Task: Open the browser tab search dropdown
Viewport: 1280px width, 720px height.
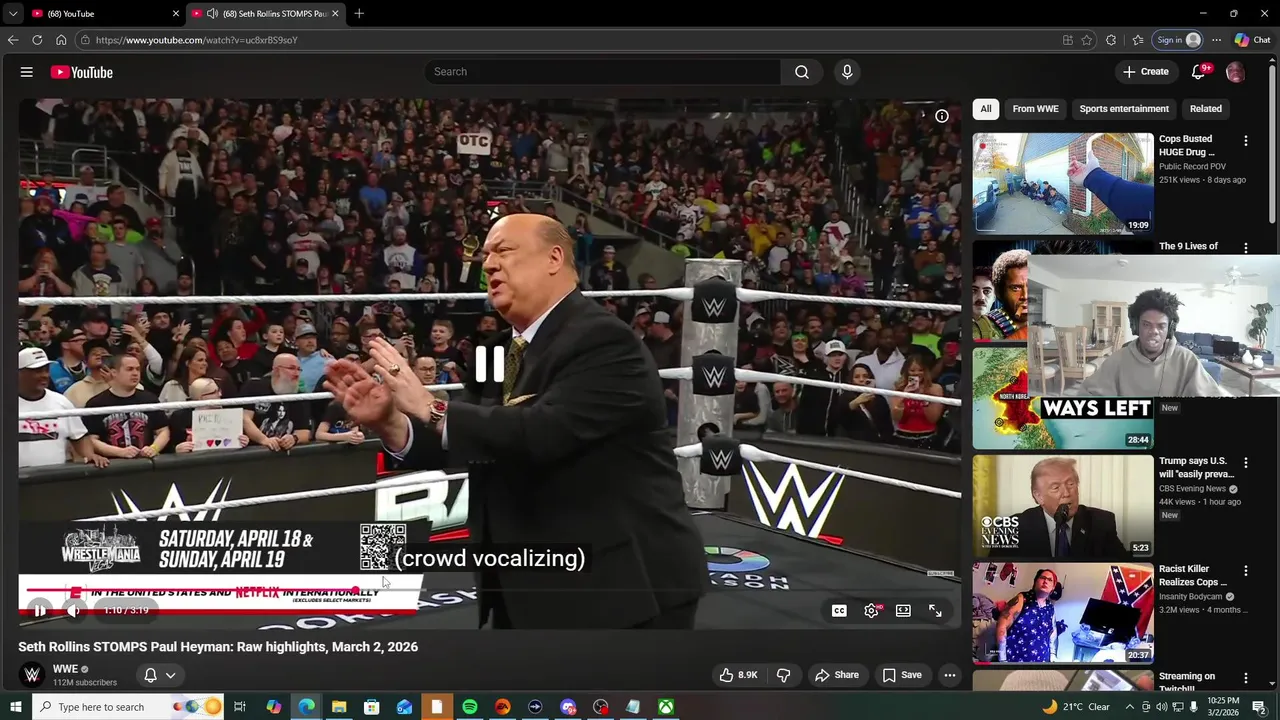Action: 12,13
